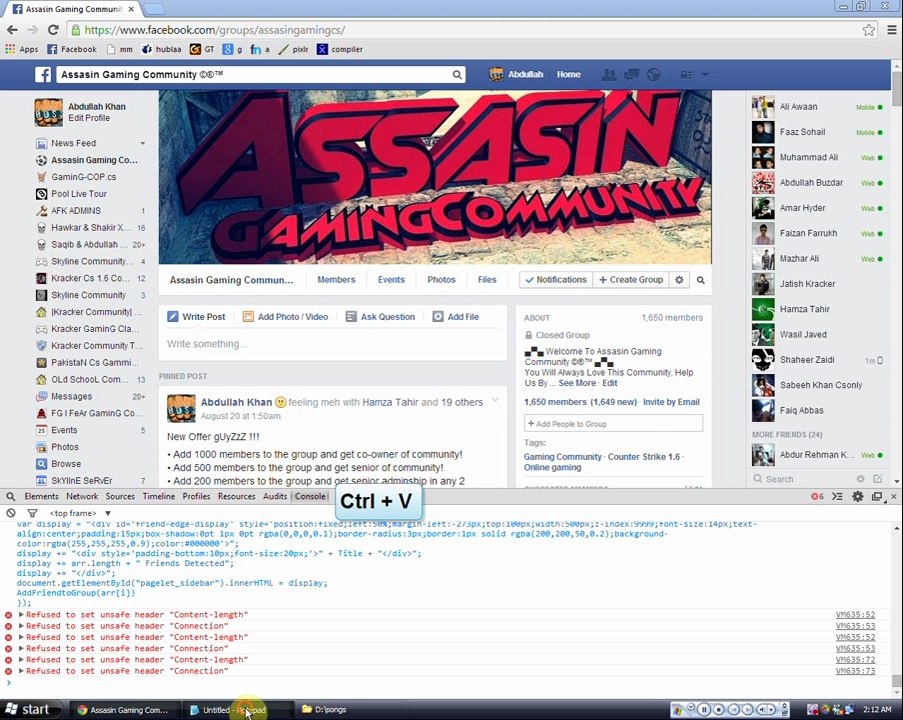This screenshot has width=903, height=720.
Task: Open the See More link in About
Action: (x=577, y=383)
